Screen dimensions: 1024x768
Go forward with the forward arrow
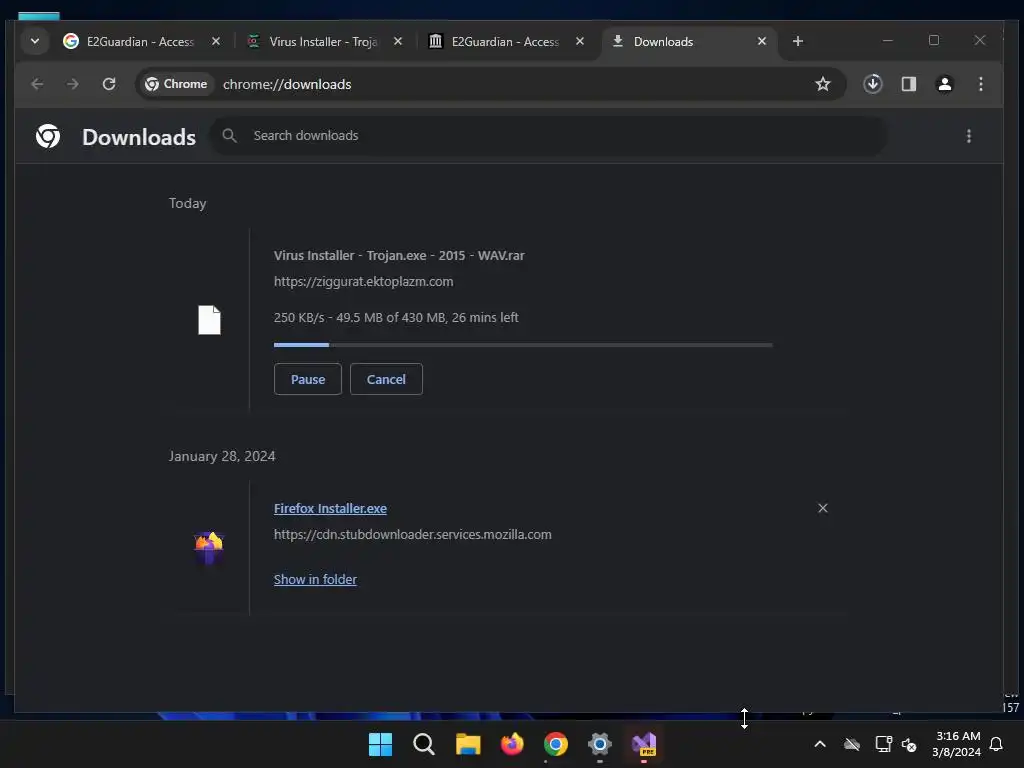tap(72, 84)
